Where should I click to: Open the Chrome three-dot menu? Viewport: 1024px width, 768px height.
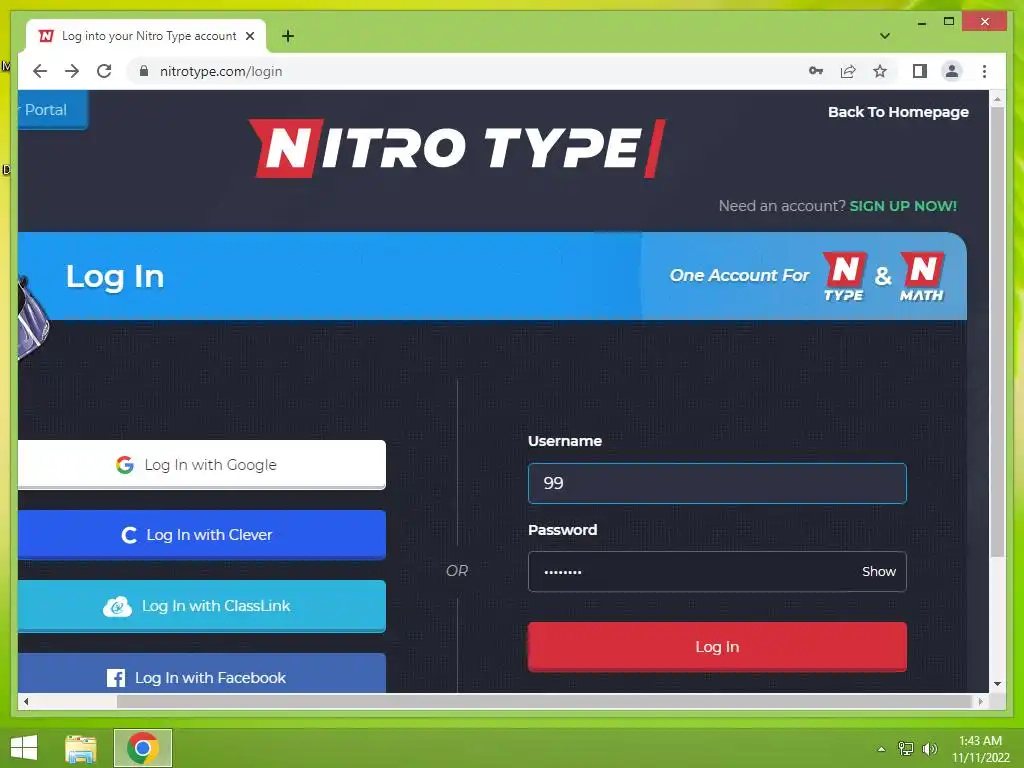984,71
